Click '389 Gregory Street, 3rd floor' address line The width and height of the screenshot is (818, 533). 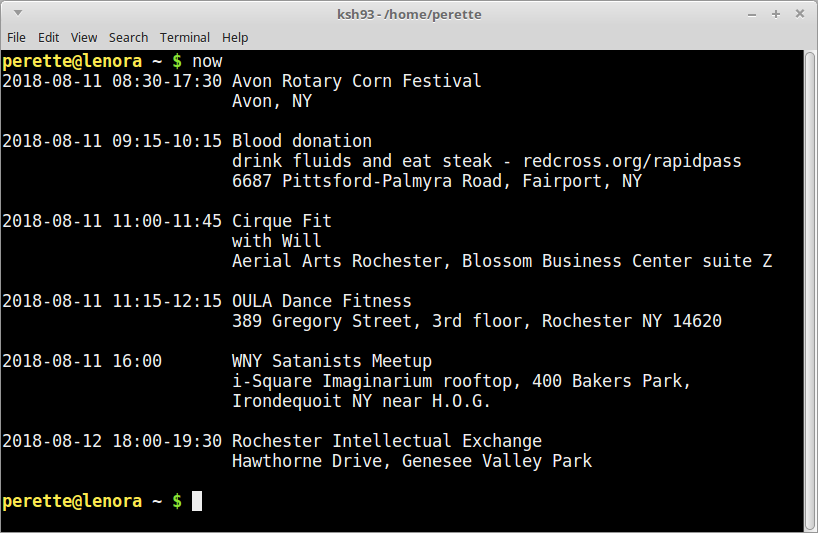coord(477,321)
